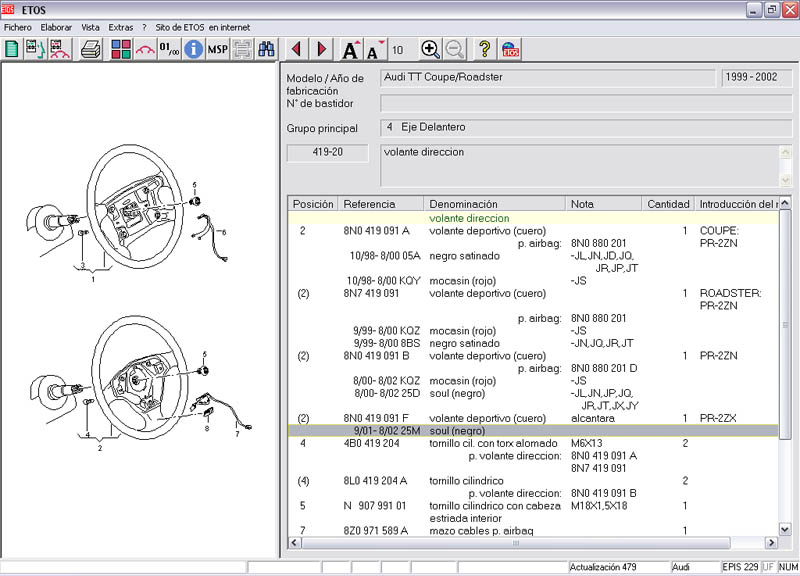This screenshot has width=800, height=576.
Task: Decrease font size with small A icon
Action: 375,49
